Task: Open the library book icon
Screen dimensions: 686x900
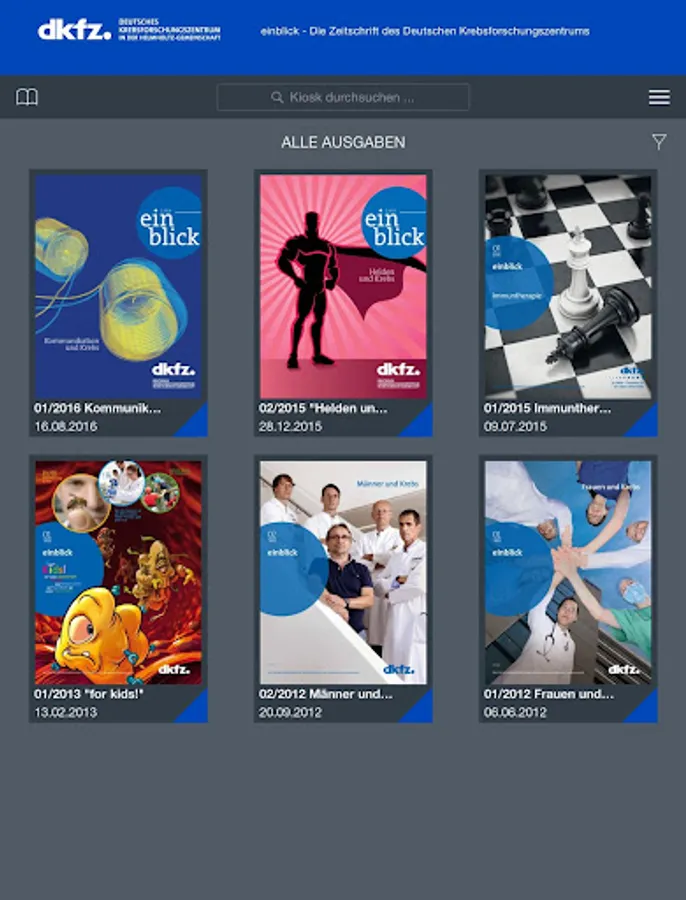Action: (x=27, y=97)
